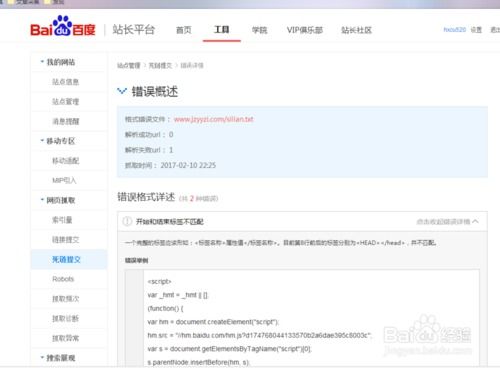Open the 学院 tab
The height and width of the screenshot is (368, 500).
pyautogui.click(x=259, y=30)
